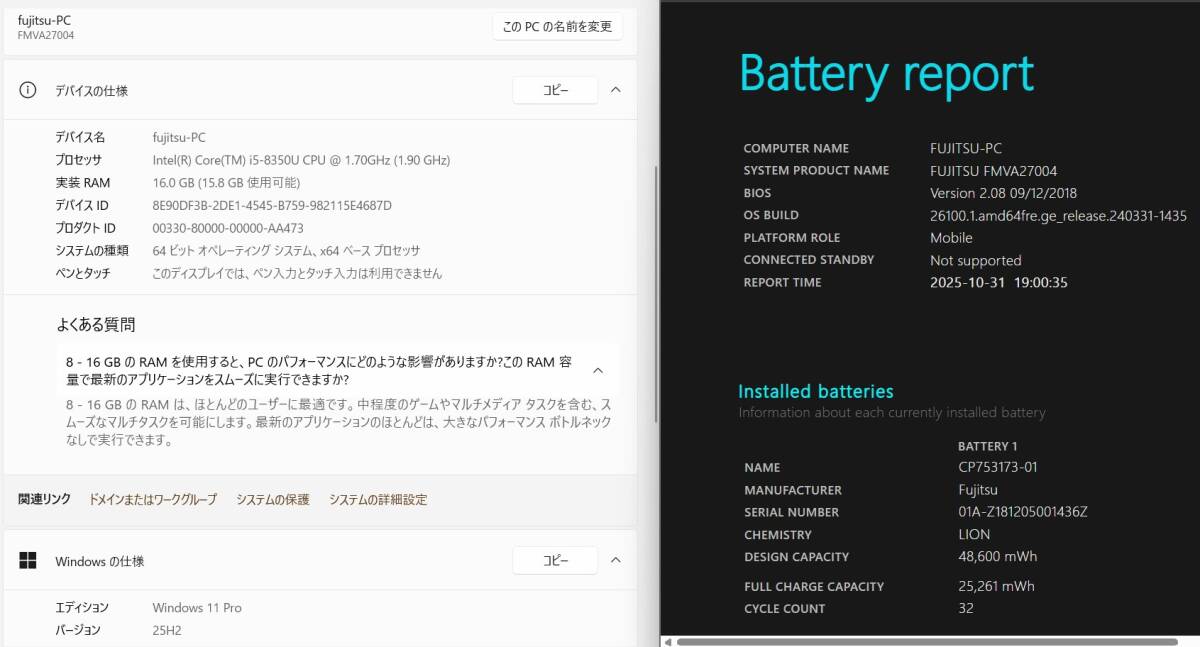Select BIOS Version 2.08 09/12/2018

[1003, 193]
